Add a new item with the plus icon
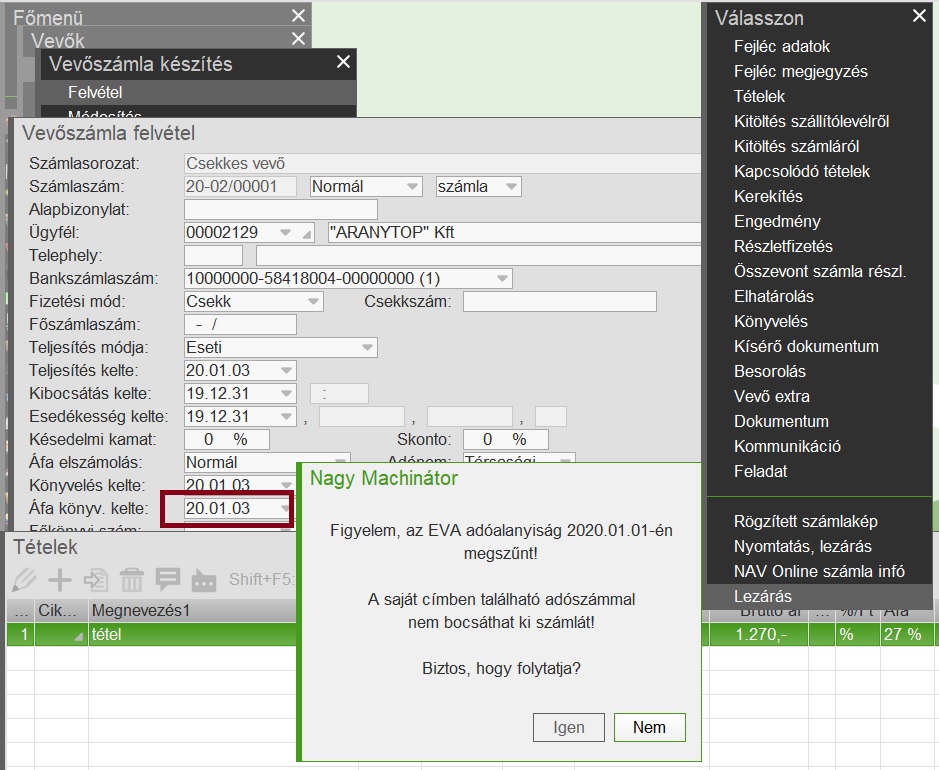The height and width of the screenshot is (770, 939). (x=60, y=580)
